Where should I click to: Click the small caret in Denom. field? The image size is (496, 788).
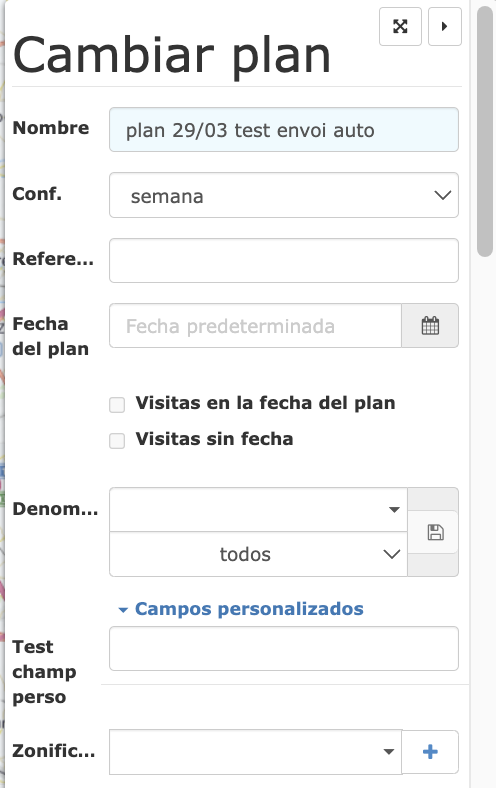click(x=394, y=510)
